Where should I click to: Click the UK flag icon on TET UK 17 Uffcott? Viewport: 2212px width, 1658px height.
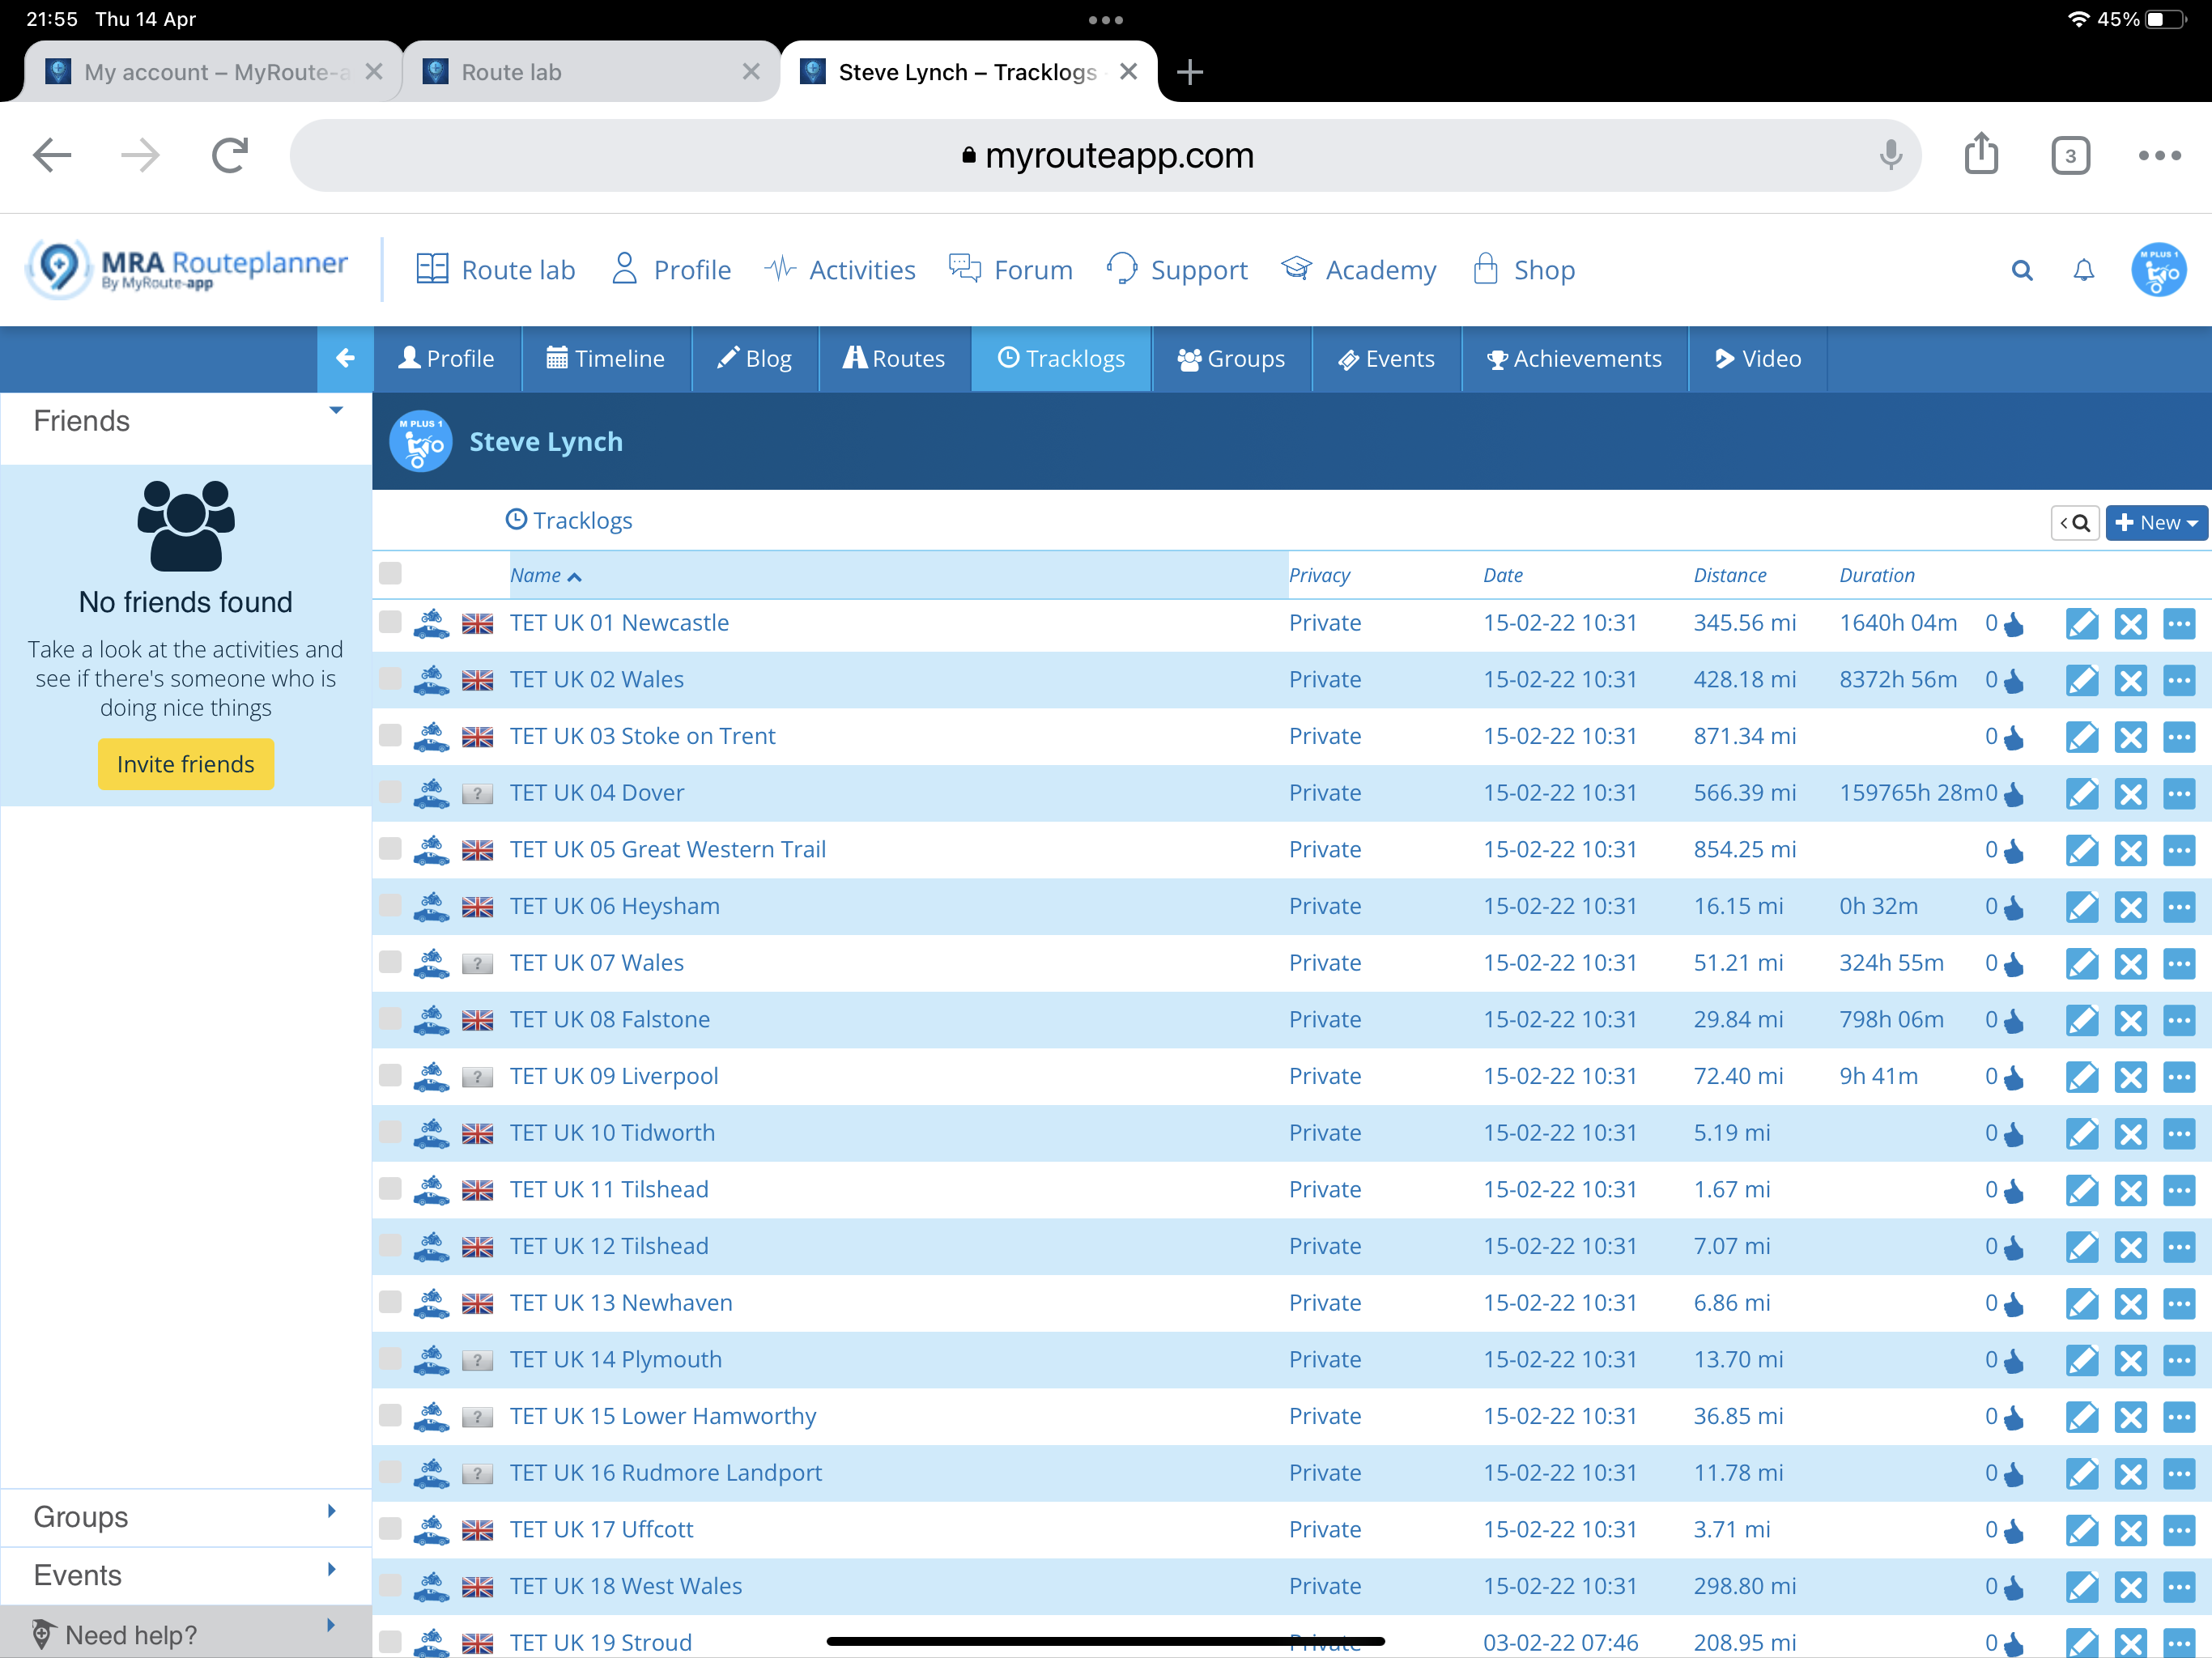coord(478,1530)
